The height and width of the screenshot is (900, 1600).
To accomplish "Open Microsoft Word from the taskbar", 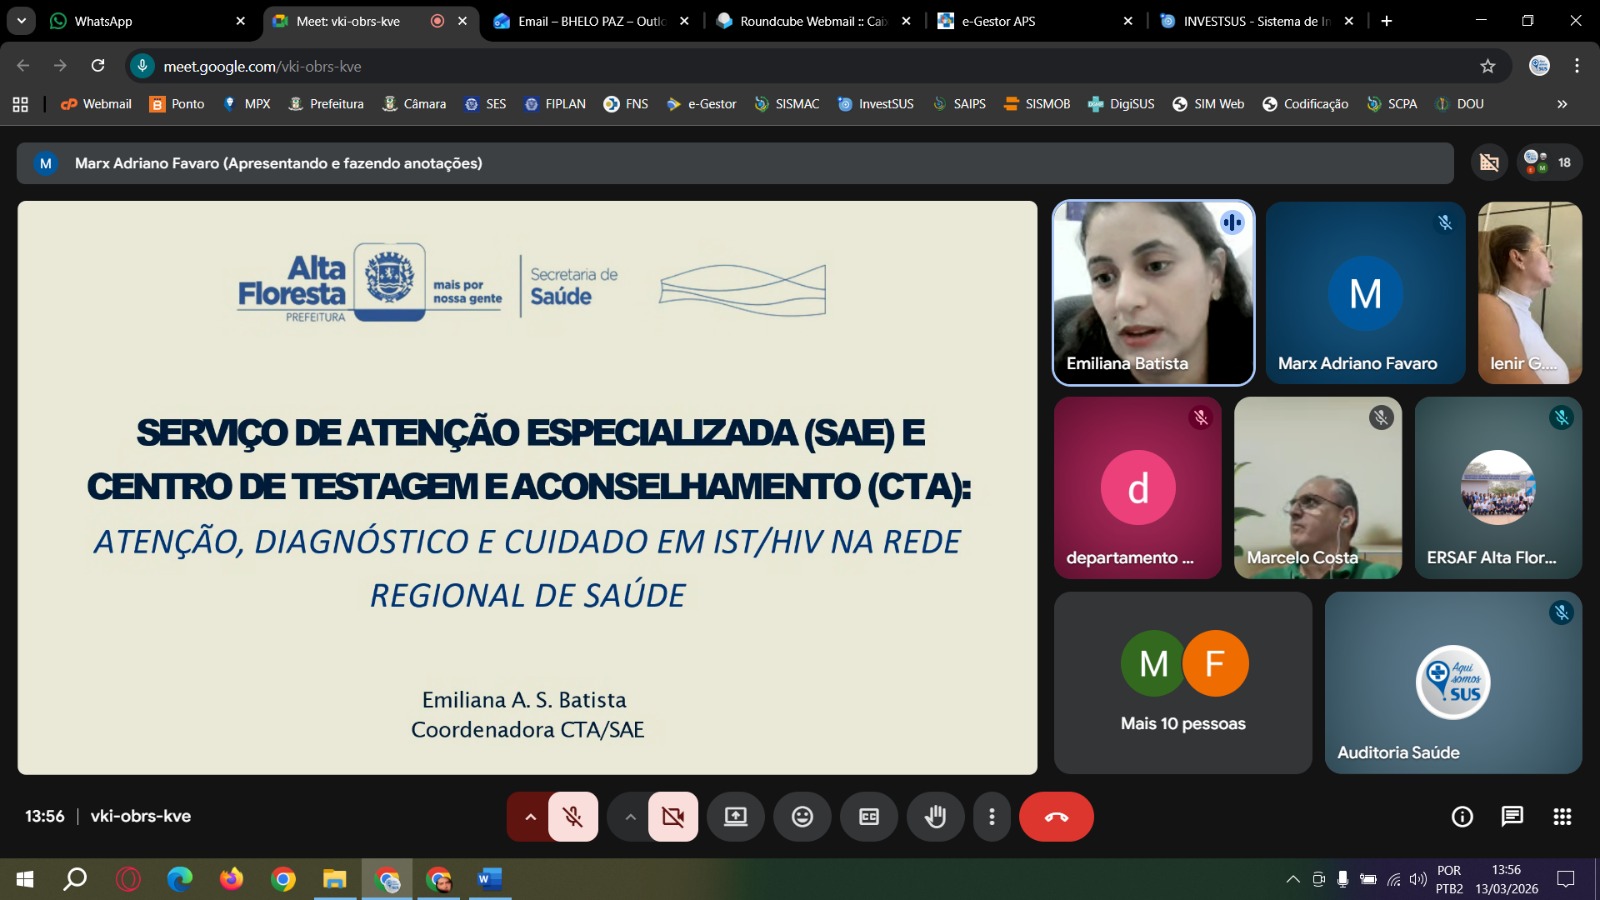I will [x=489, y=879].
